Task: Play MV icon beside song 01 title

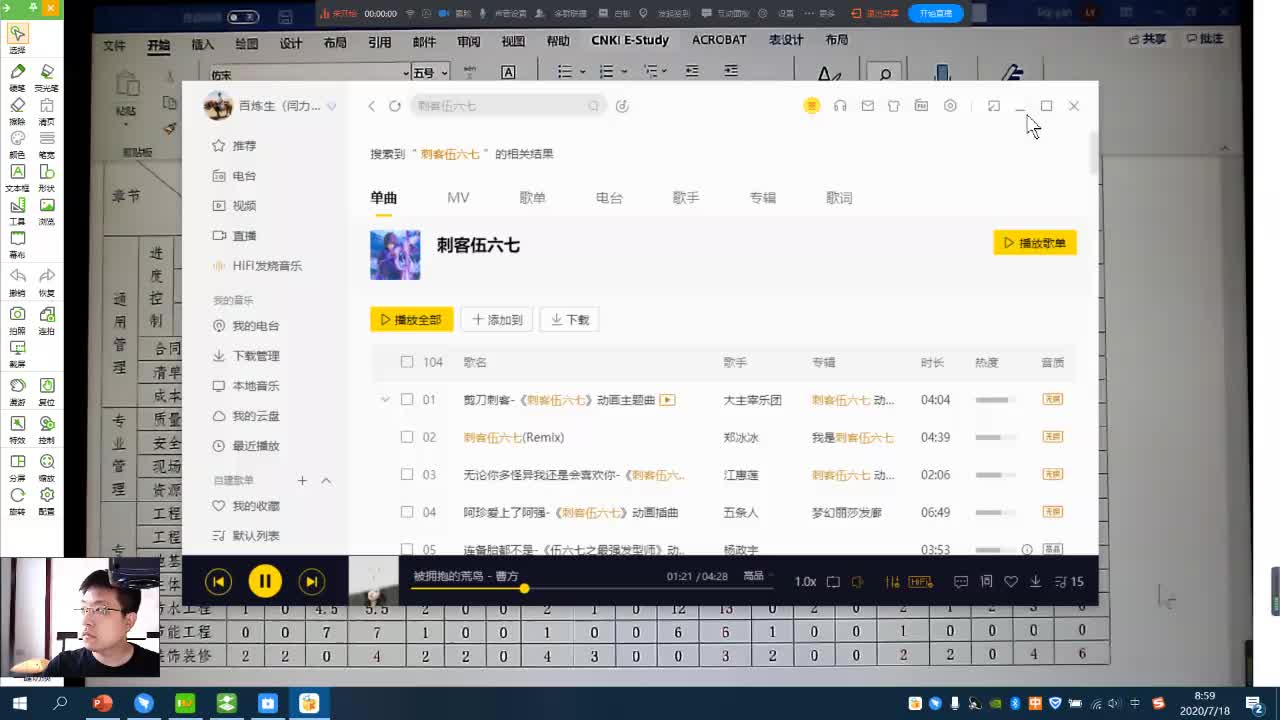Action: [667, 400]
